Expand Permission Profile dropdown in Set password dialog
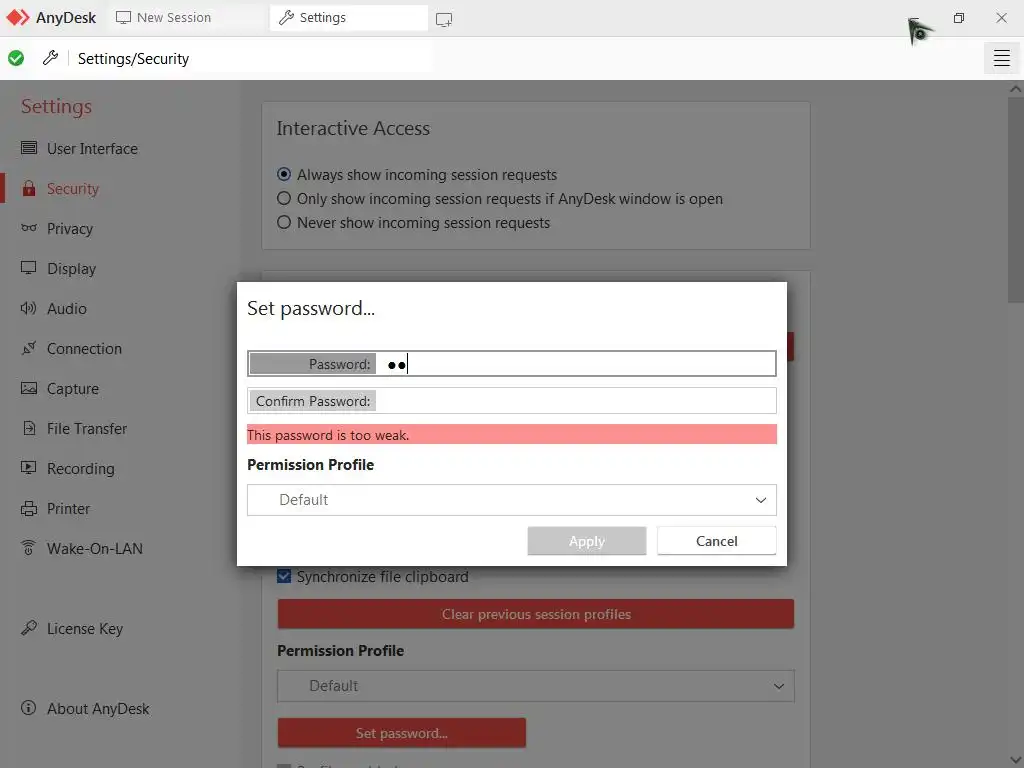The image size is (1024, 768). pos(511,500)
